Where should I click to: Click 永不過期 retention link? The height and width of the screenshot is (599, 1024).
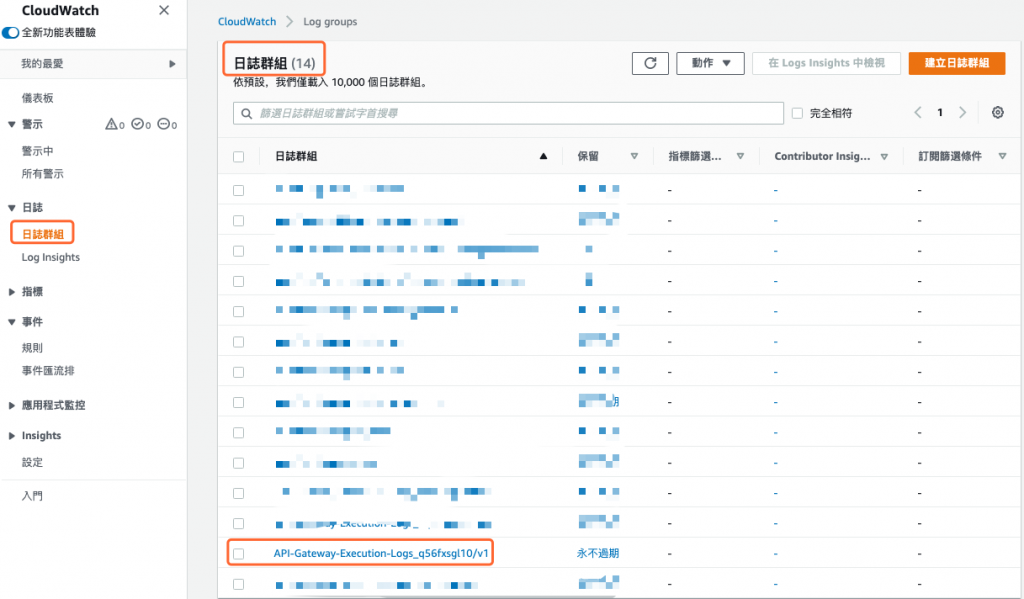point(598,553)
